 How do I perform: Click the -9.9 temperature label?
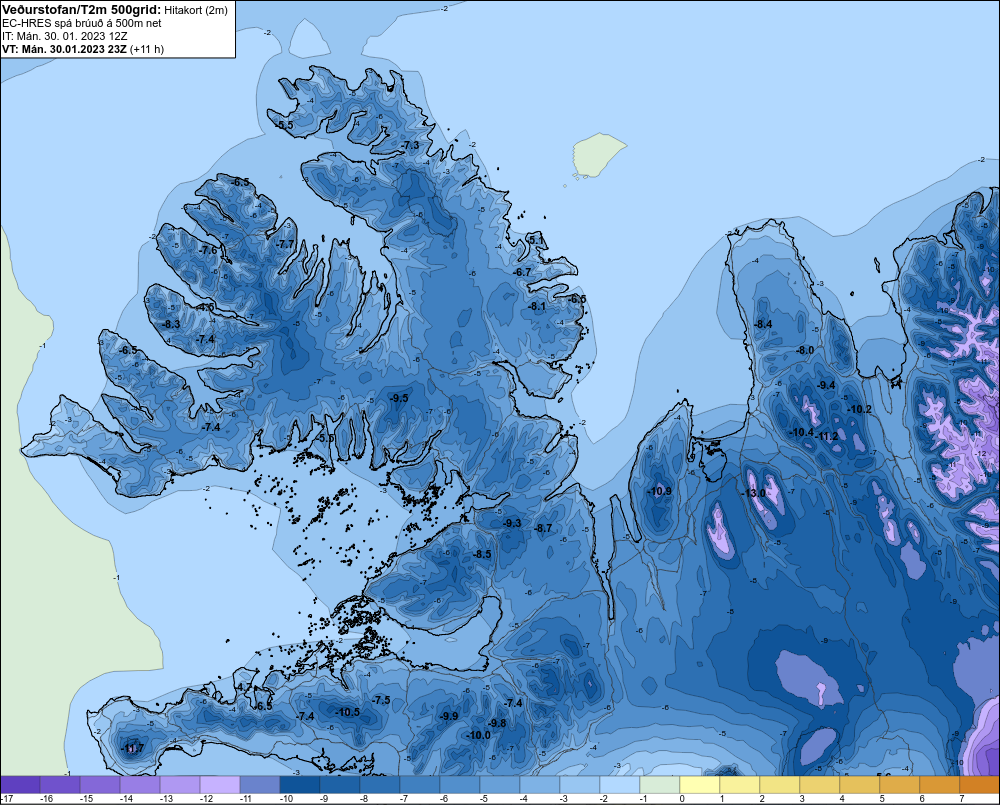coord(449,716)
